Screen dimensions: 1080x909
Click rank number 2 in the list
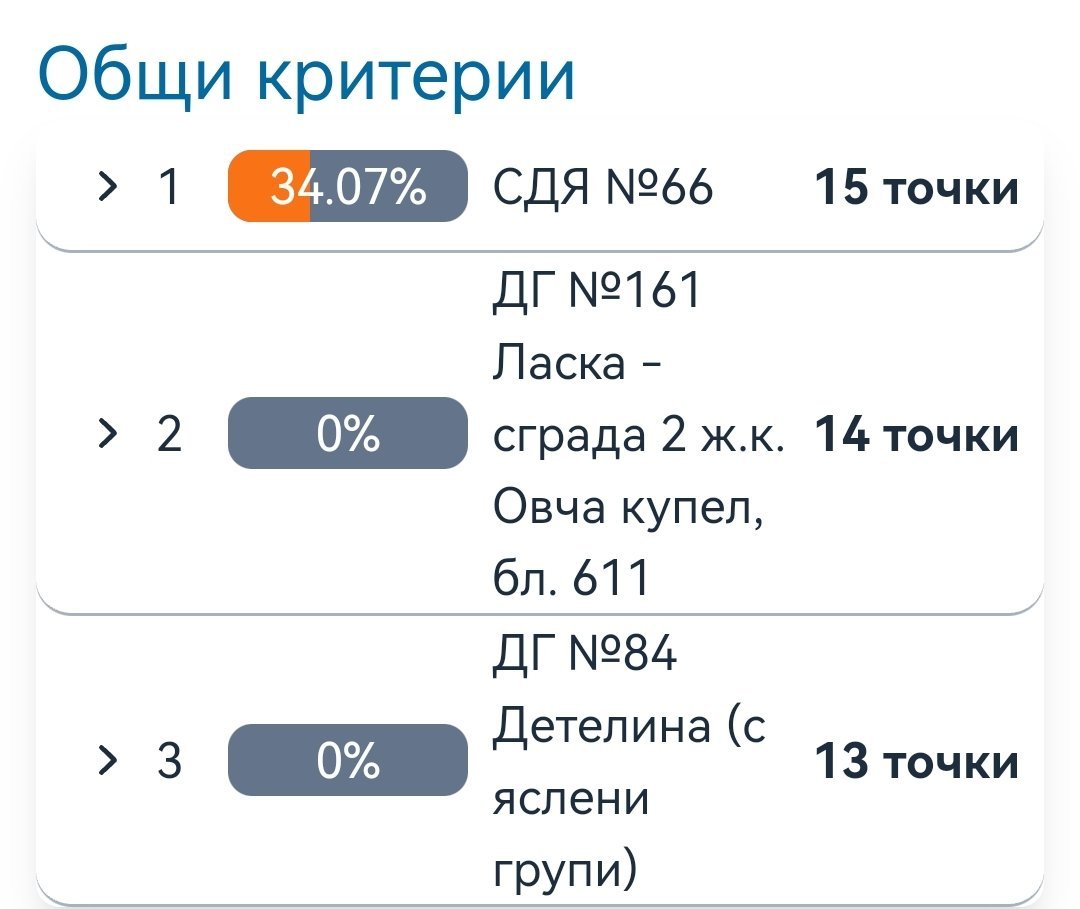169,435
